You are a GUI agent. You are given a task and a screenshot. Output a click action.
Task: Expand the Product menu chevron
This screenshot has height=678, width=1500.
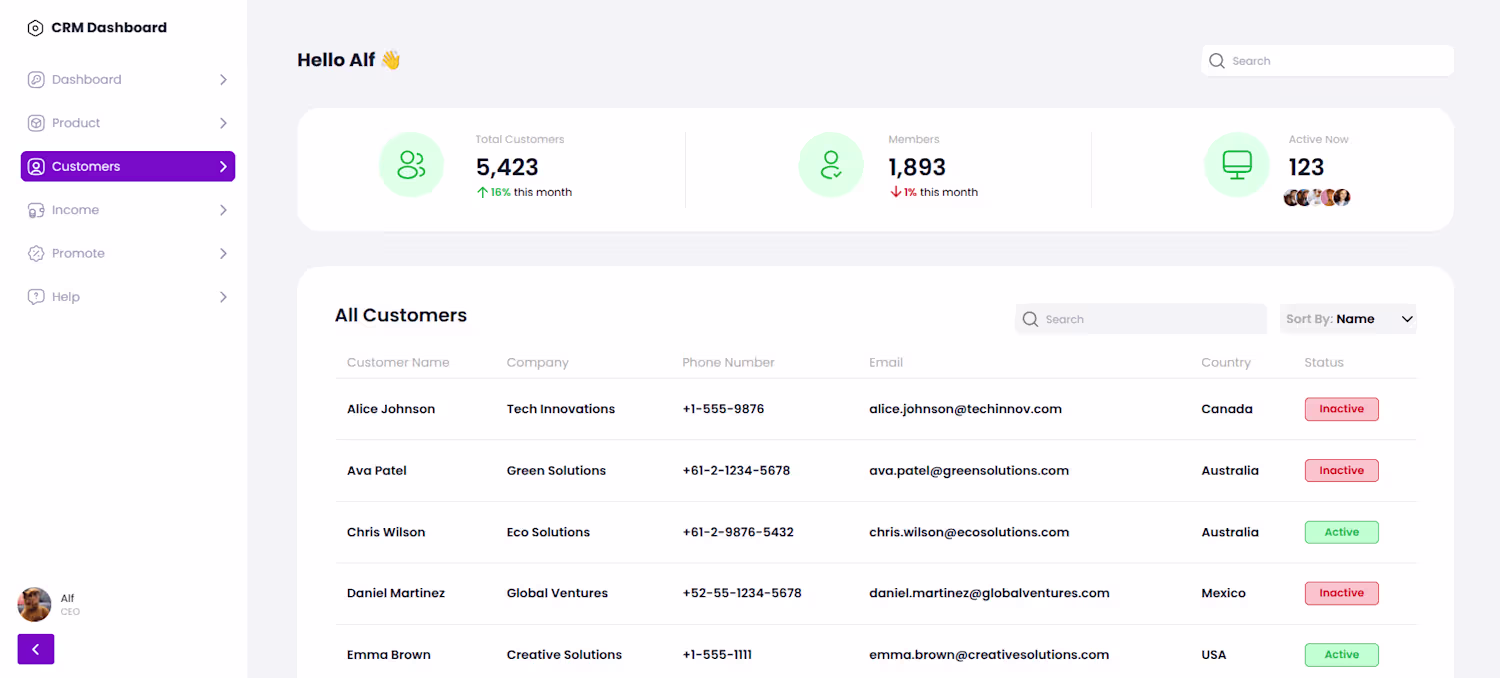coord(223,123)
